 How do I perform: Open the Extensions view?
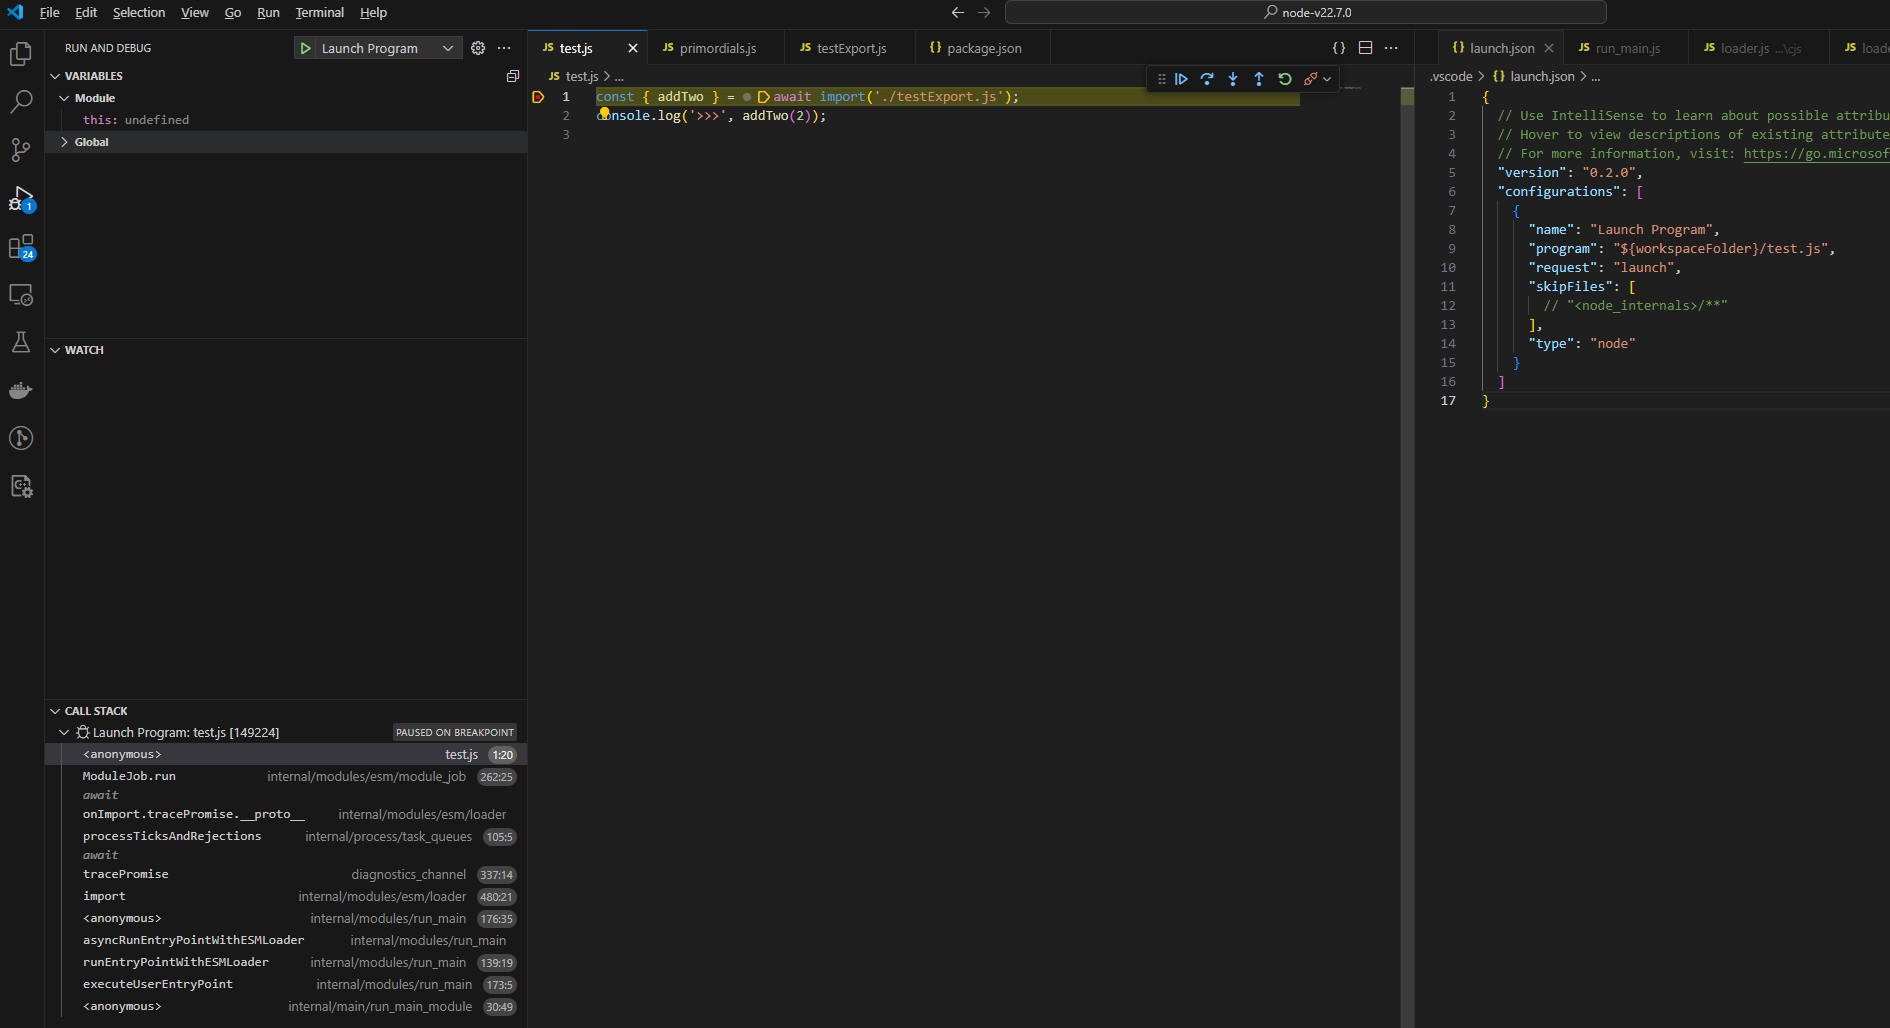(21, 246)
